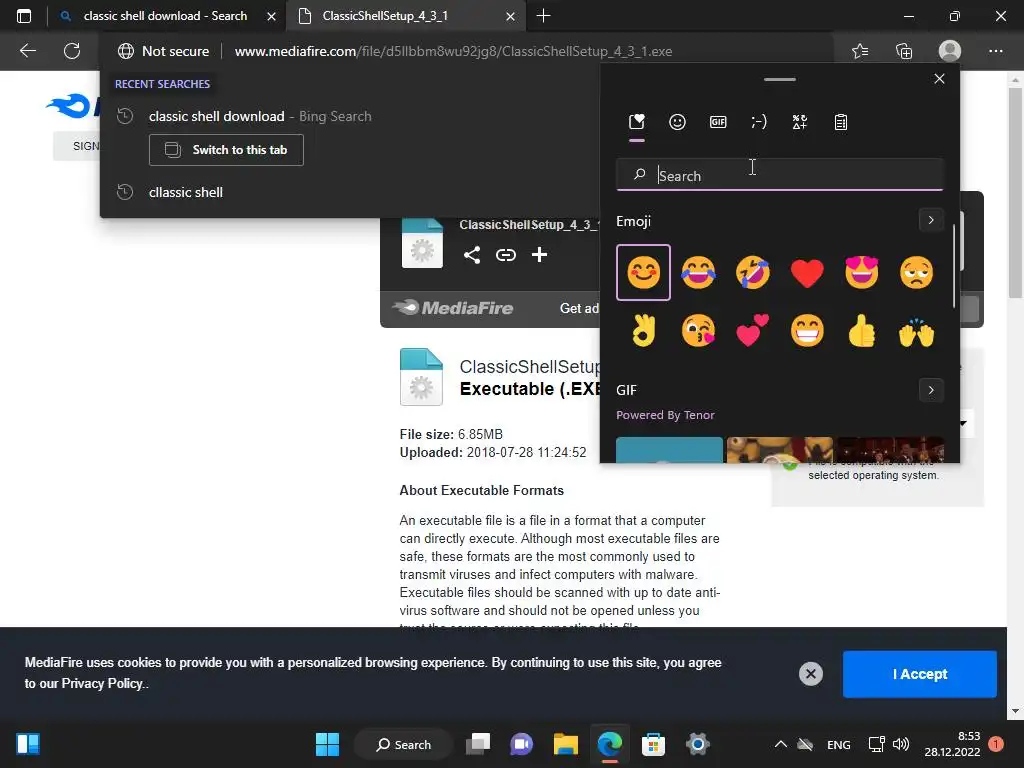Image resolution: width=1024 pixels, height=768 pixels.
Task: Accept cookies with I Accept button
Action: click(x=920, y=674)
